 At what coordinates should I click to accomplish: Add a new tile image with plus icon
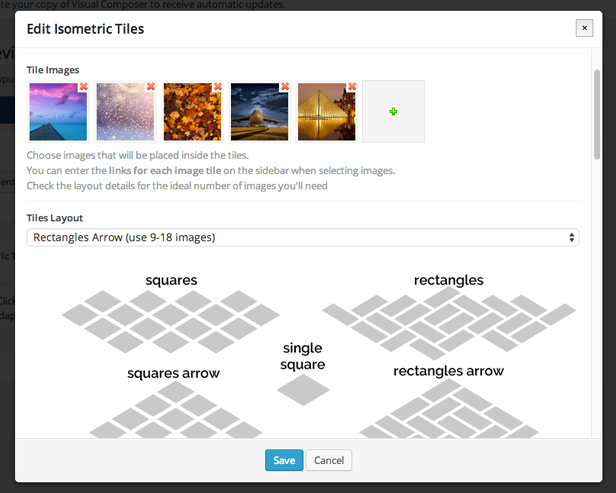[393, 112]
